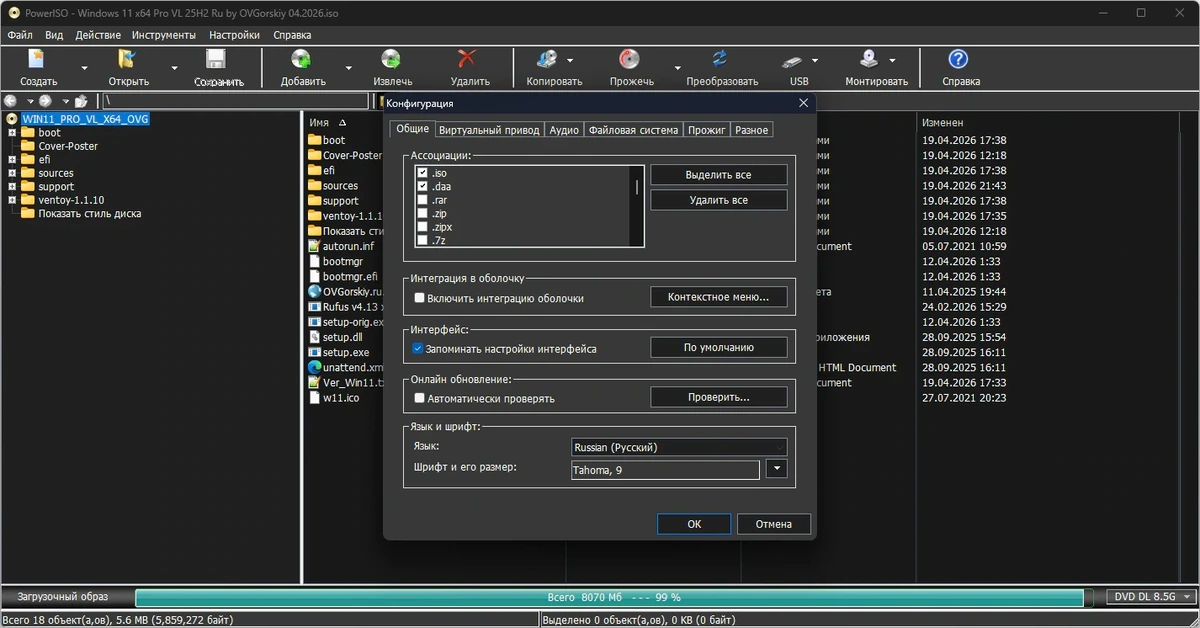Click the w11.ico file icon
The width and height of the screenshot is (1200, 628).
[x=314, y=397]
